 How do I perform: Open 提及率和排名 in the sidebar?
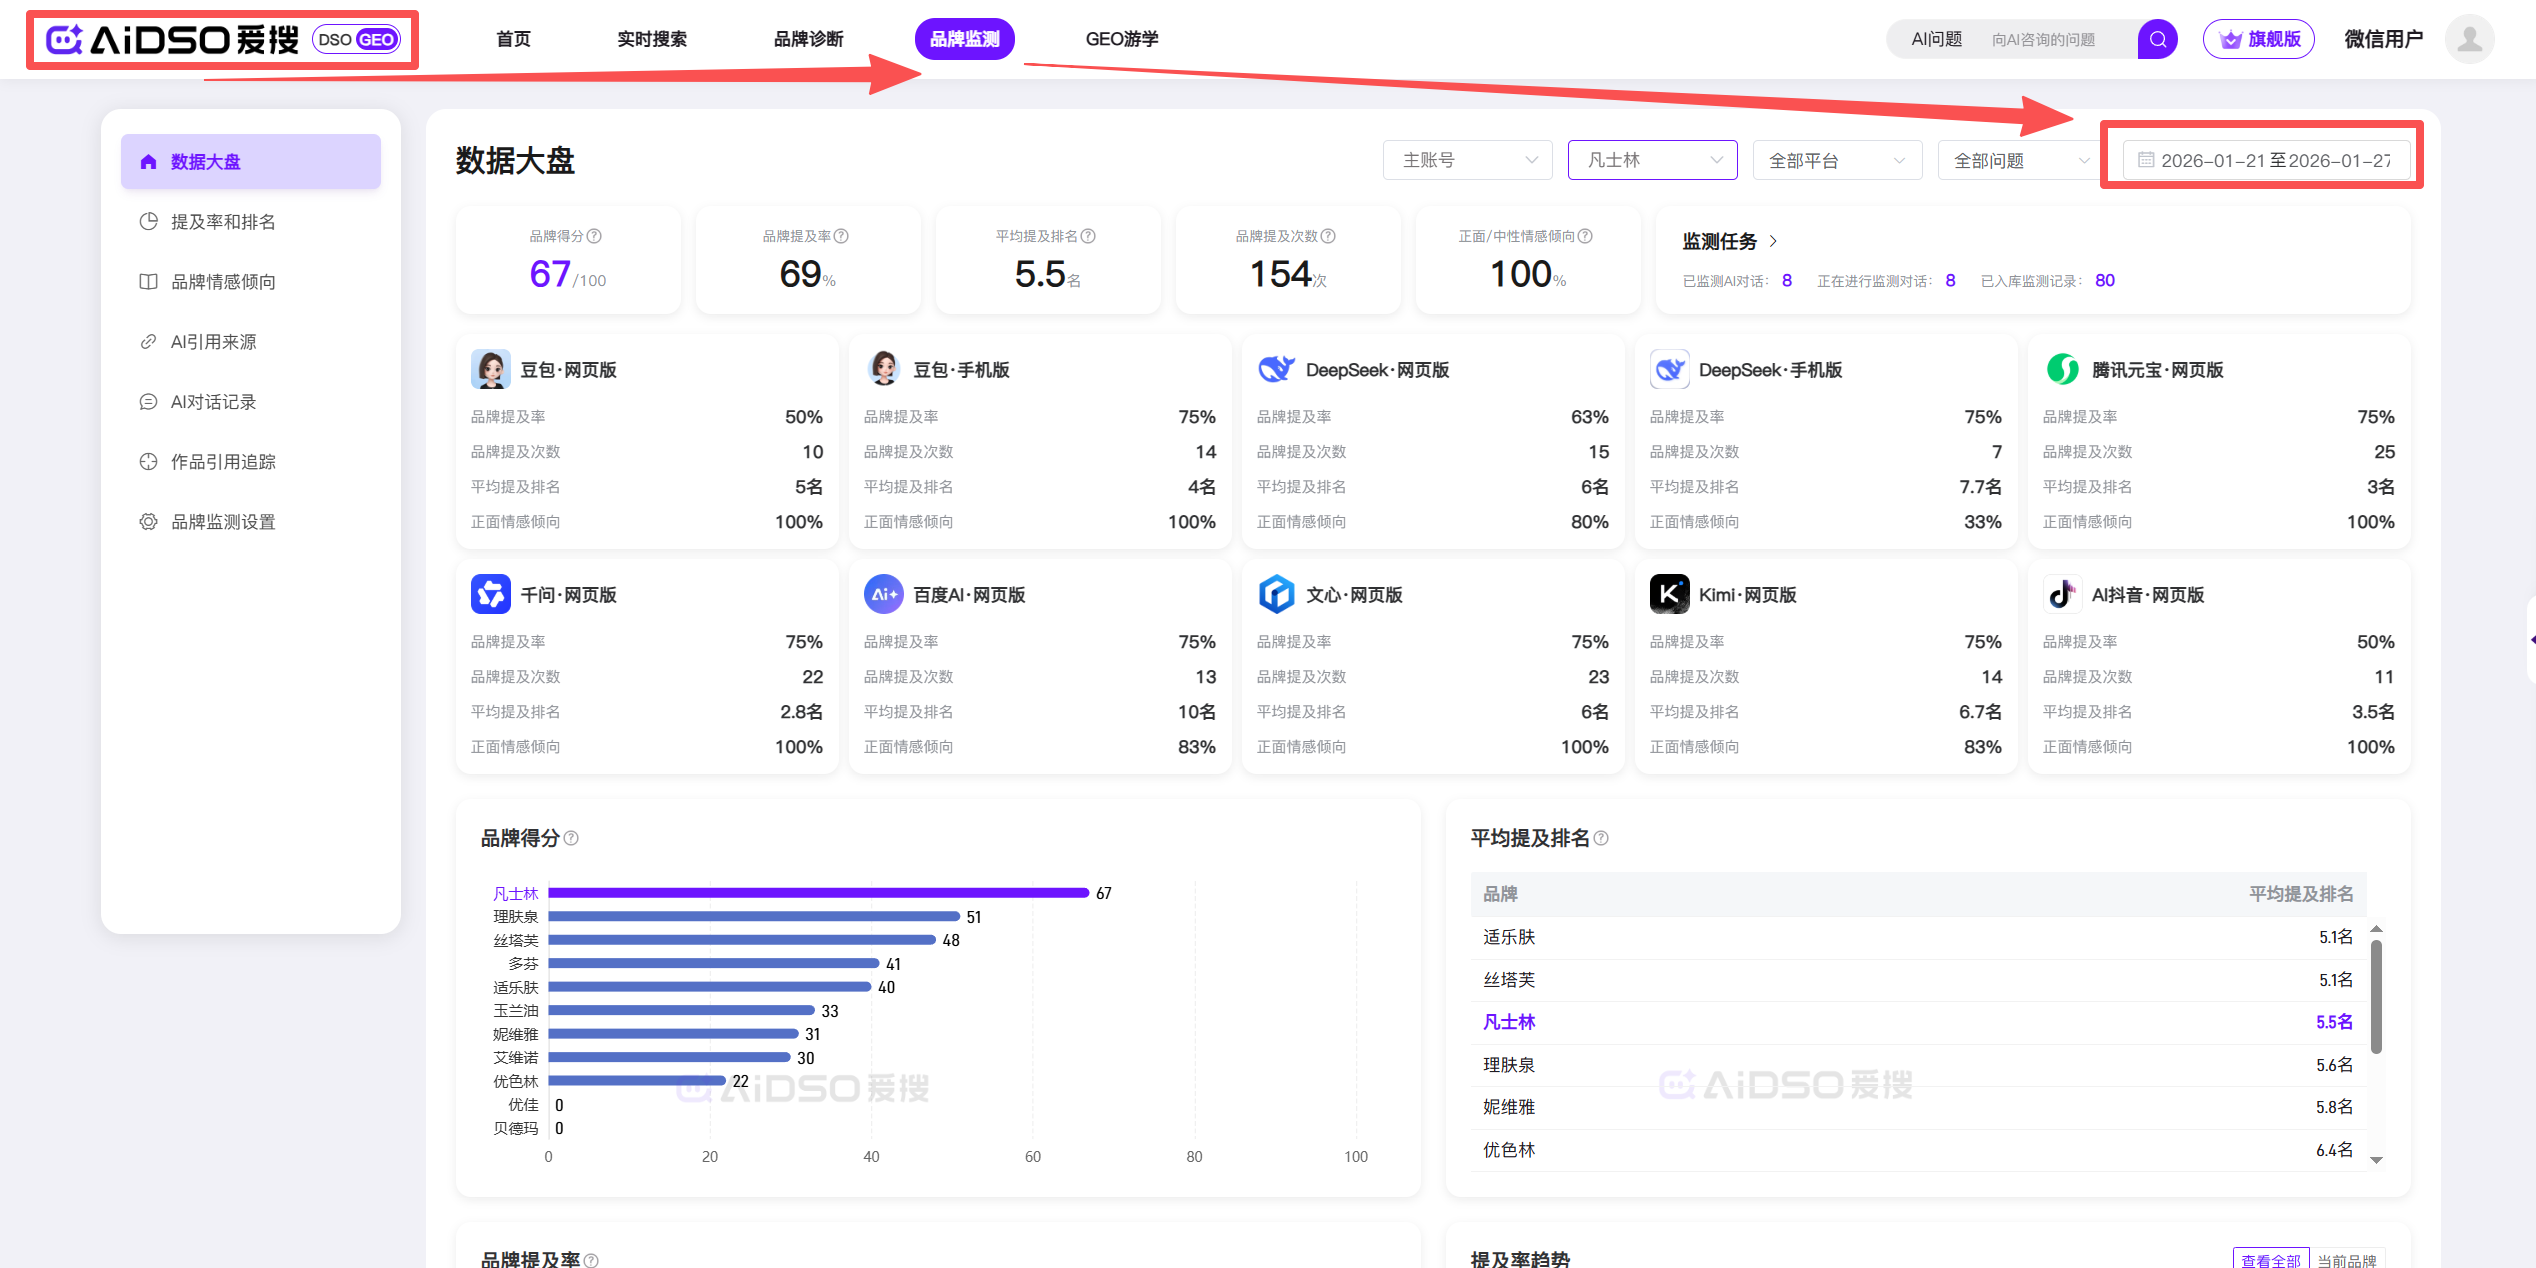click(222, 221)
